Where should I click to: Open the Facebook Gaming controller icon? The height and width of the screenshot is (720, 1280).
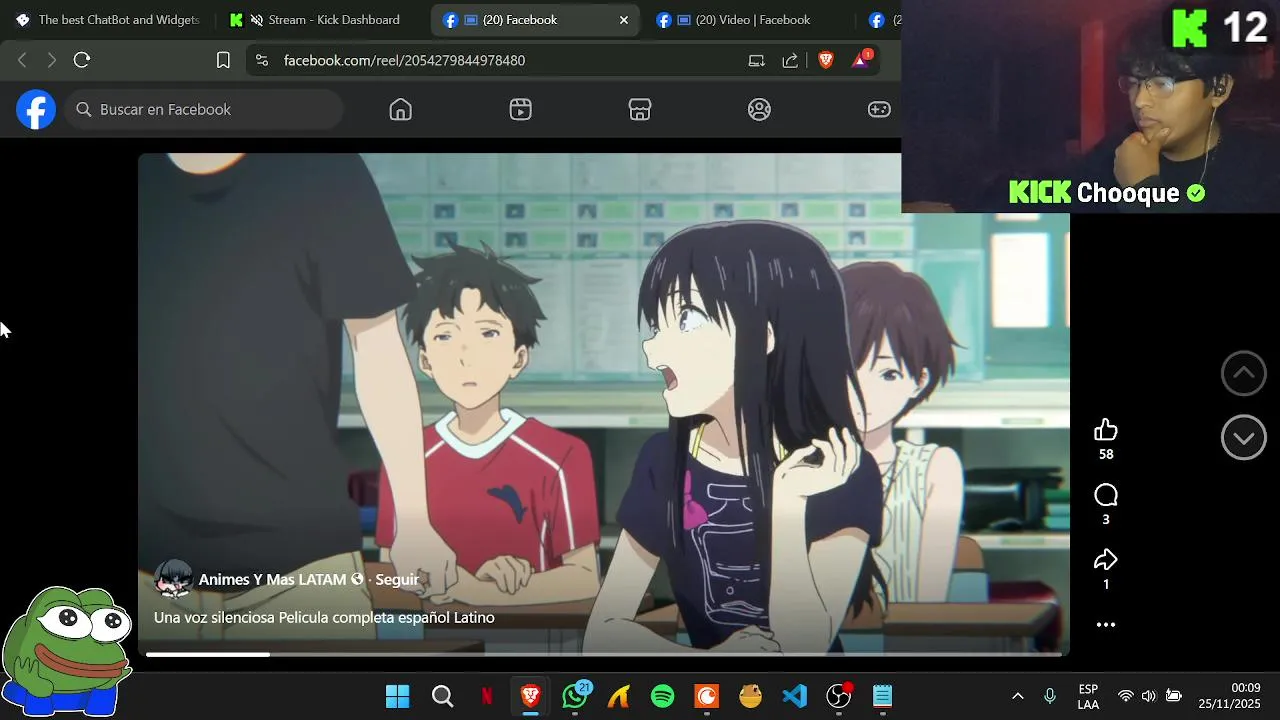879,110
